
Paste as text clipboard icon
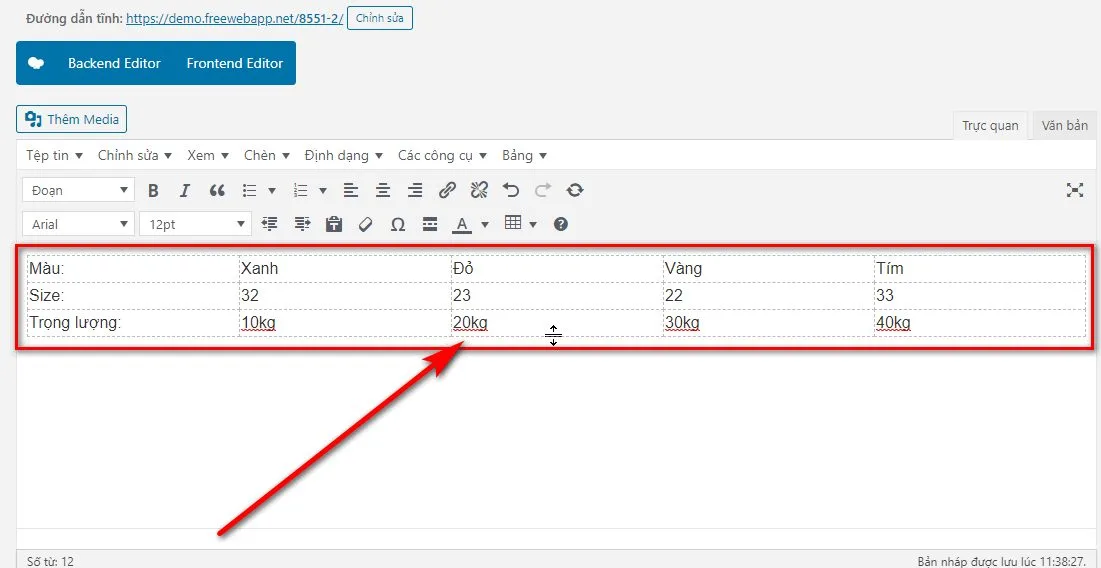pyautogui.click(x=334, y=224)
